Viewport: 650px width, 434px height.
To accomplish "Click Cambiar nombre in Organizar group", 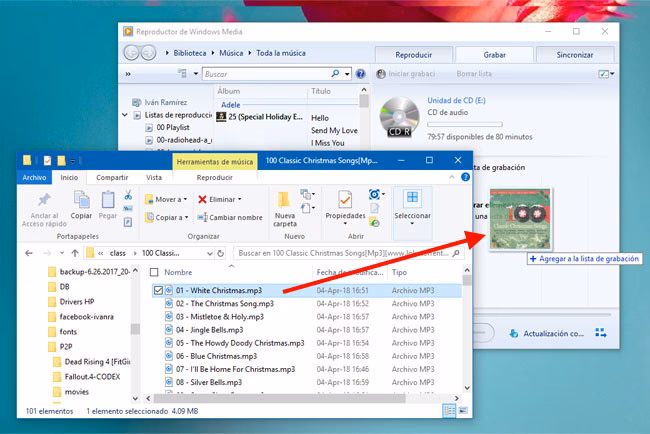I will (230, 217).
